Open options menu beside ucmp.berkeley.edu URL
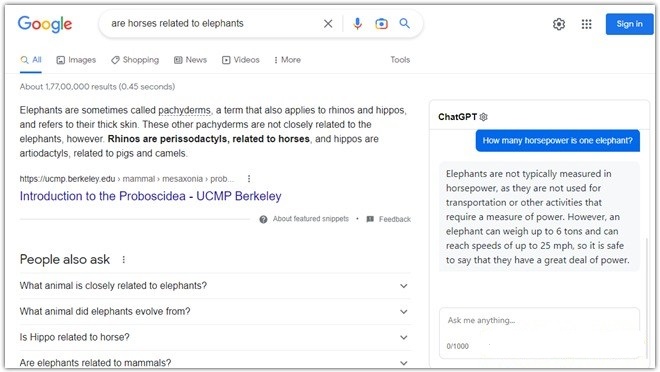Viewport: 660px width, 372px height. [249, 179]
